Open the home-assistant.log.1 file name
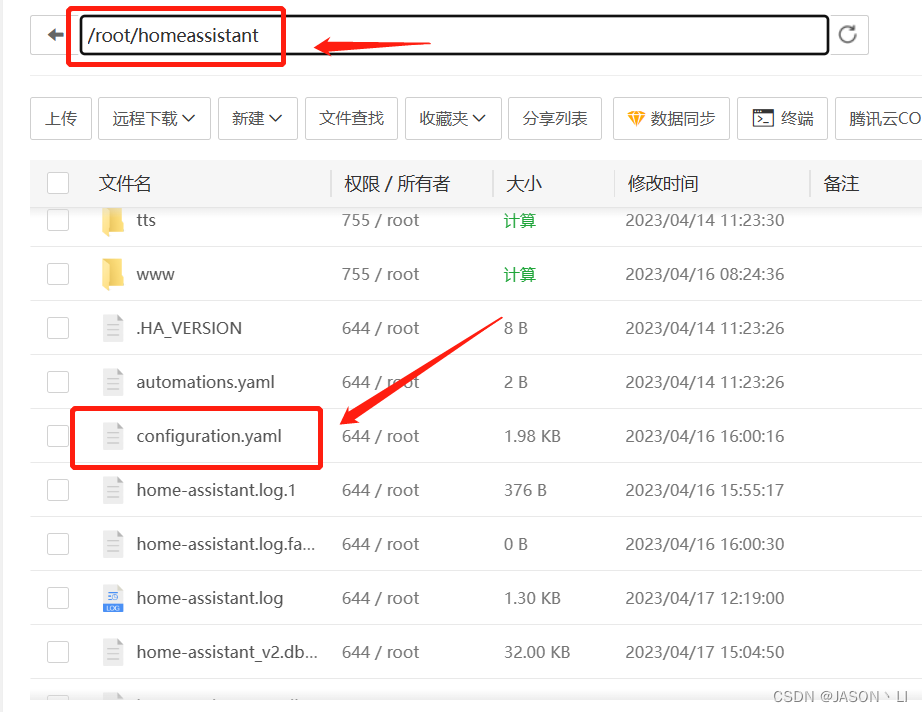The height and width of the screenshot is (712, 922). pos(216,490)
